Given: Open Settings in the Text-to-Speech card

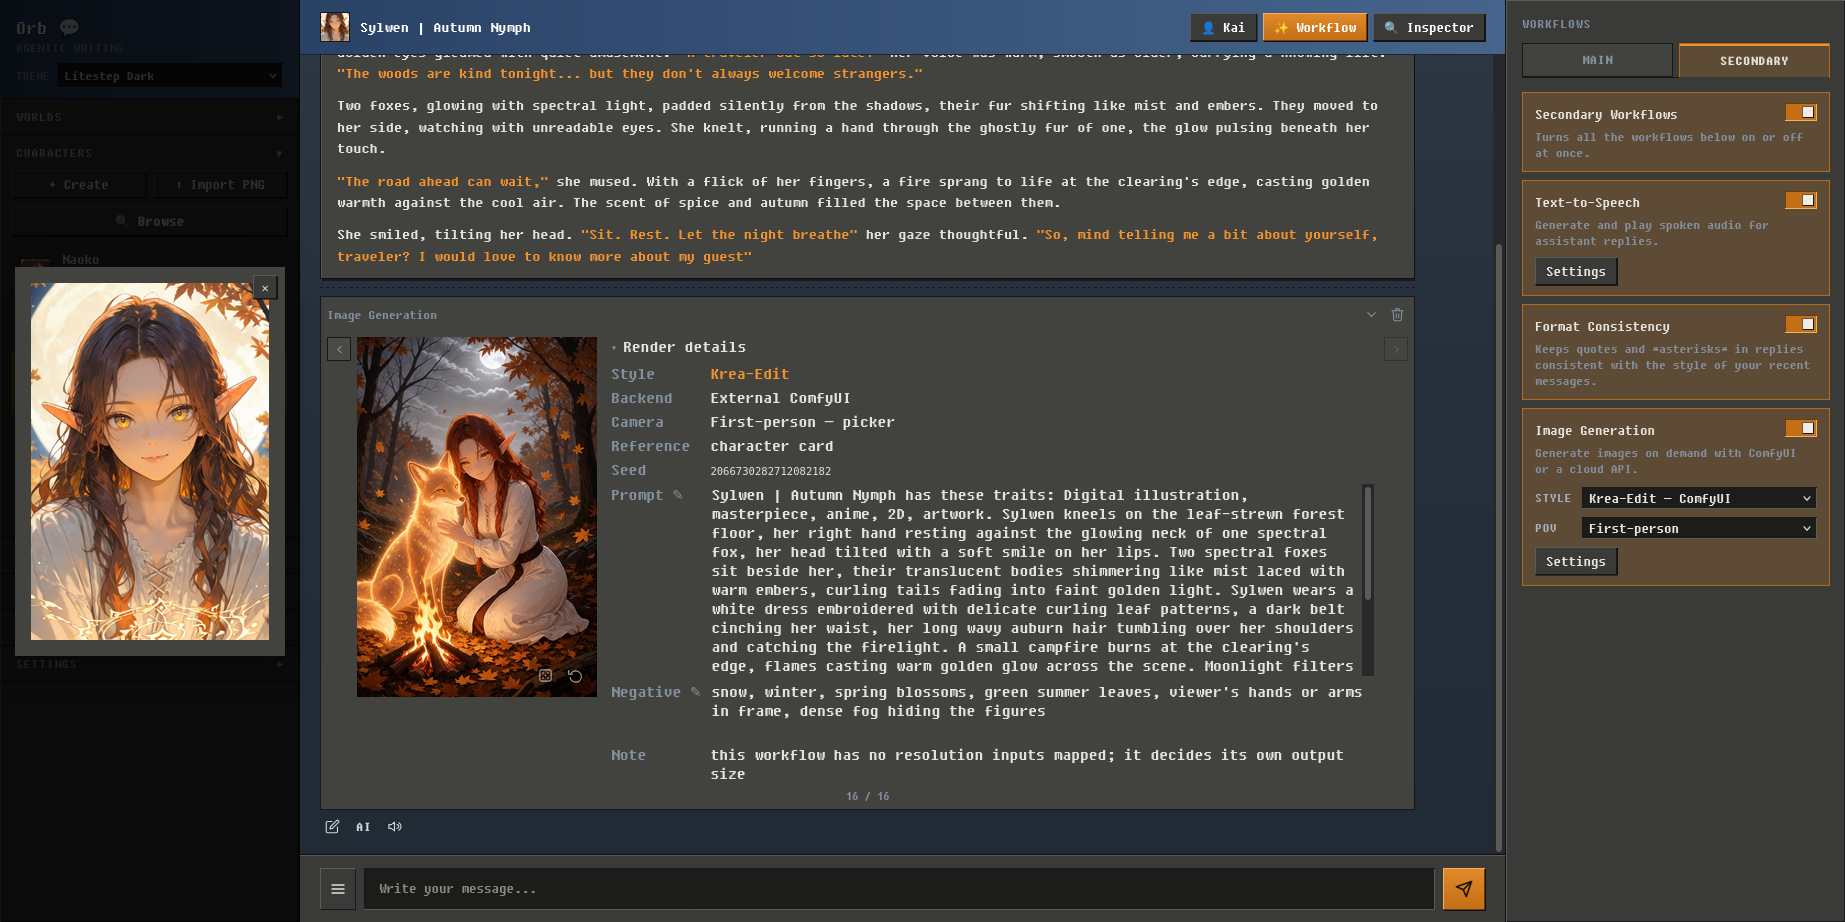Looking at the screenshot, I should (1576, 272).
